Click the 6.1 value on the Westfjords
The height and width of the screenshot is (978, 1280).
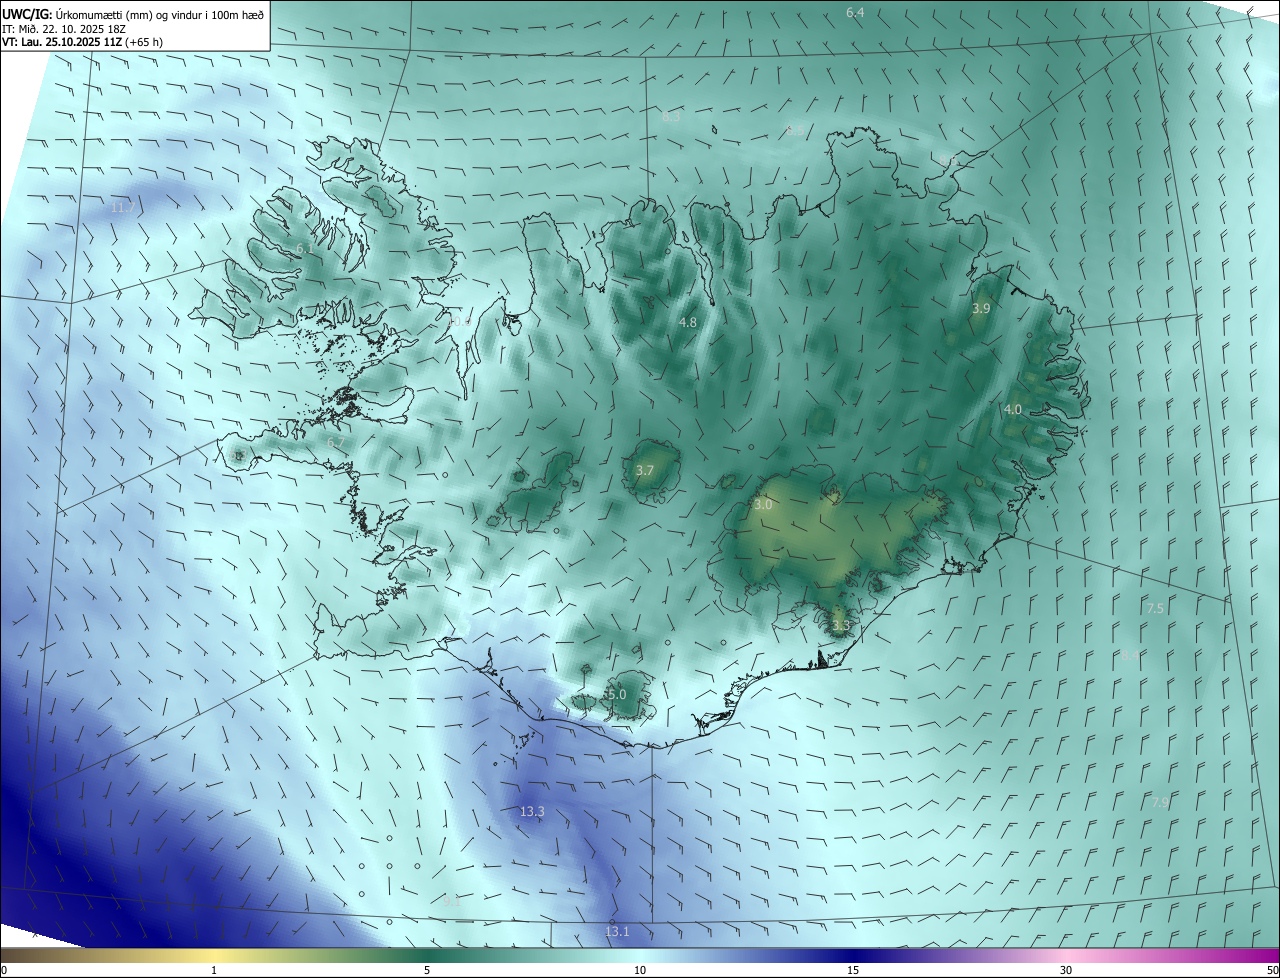(304, 248)
